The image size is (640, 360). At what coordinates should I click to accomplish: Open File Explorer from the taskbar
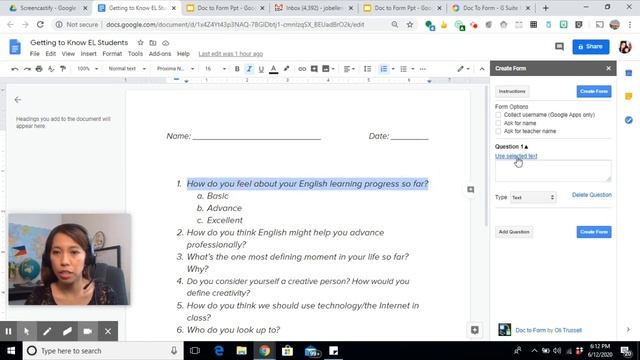(242, 351)
